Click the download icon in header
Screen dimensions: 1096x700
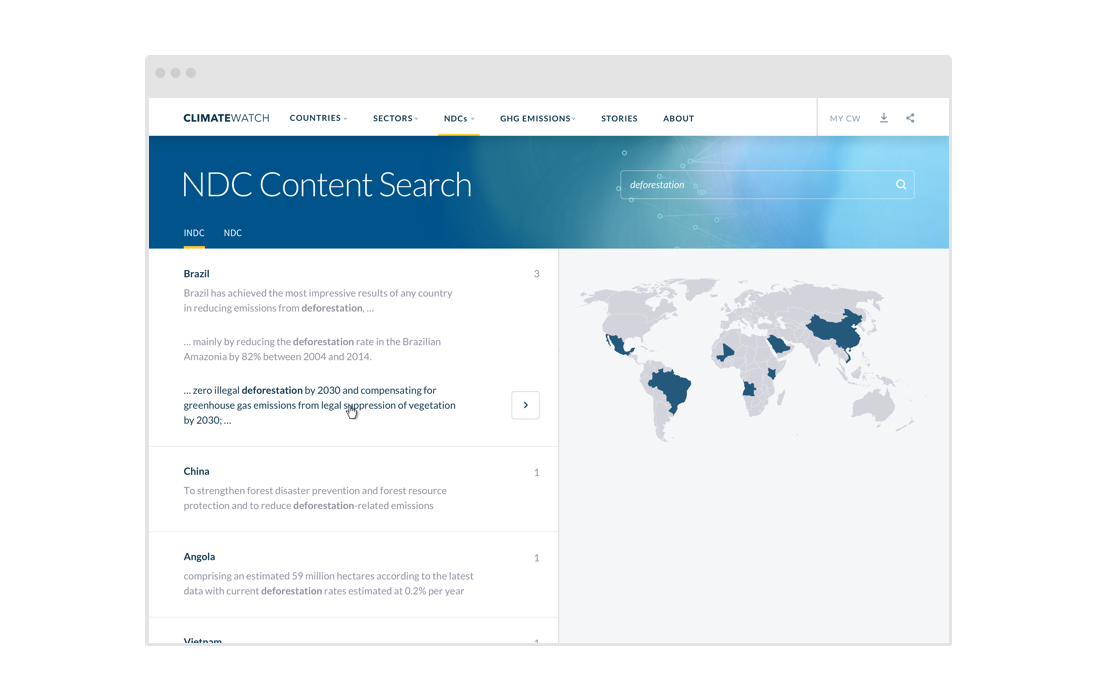pyautogui.click(x=884, y=118)
